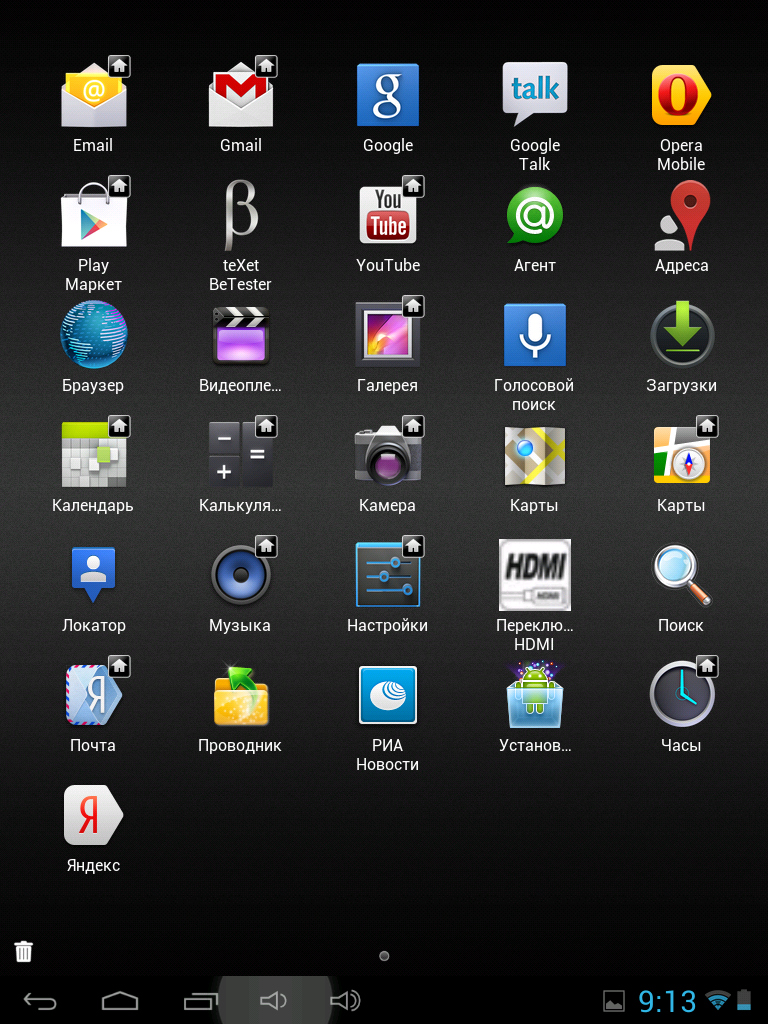Tap the Home navigation button
This screenshot has height=1024, width=768.
click(x=120, y=1000)
